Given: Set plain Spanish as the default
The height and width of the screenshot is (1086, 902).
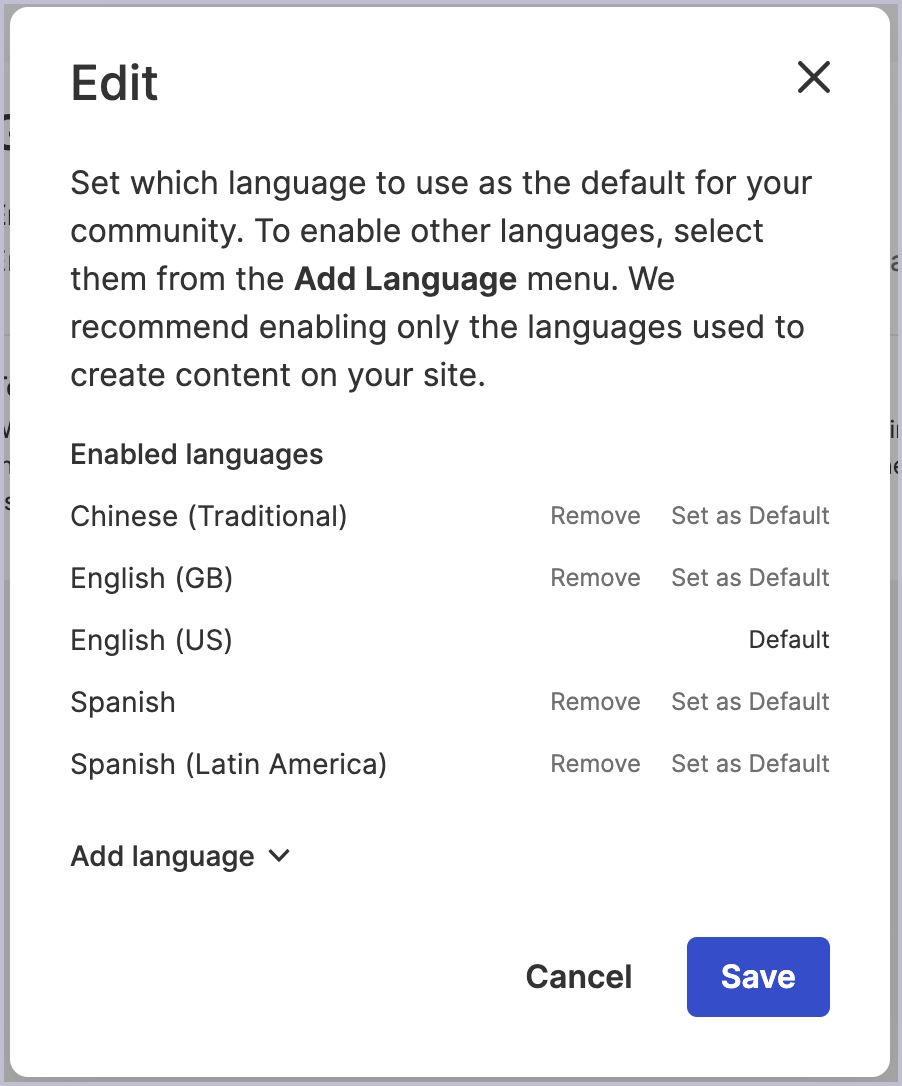Looking at the screenshot, I should pos(750,702).
